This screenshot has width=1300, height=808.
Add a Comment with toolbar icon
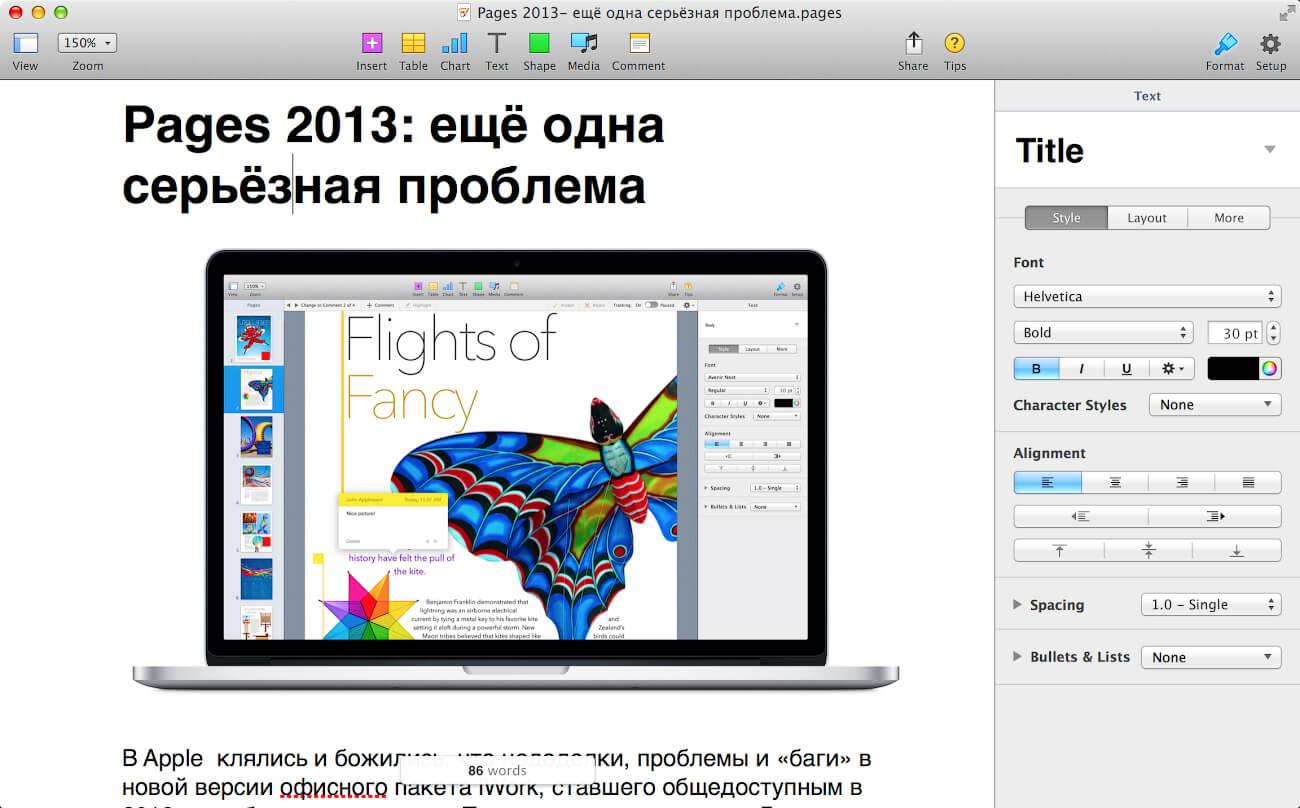coord(639,43)
